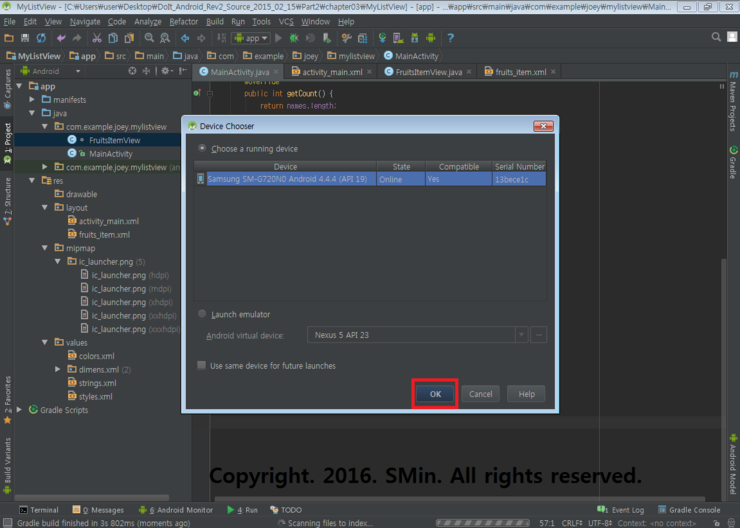Click the Attach debugger icon
The width and height of the screenshot is (740, 528).
(x=326, y=38)
